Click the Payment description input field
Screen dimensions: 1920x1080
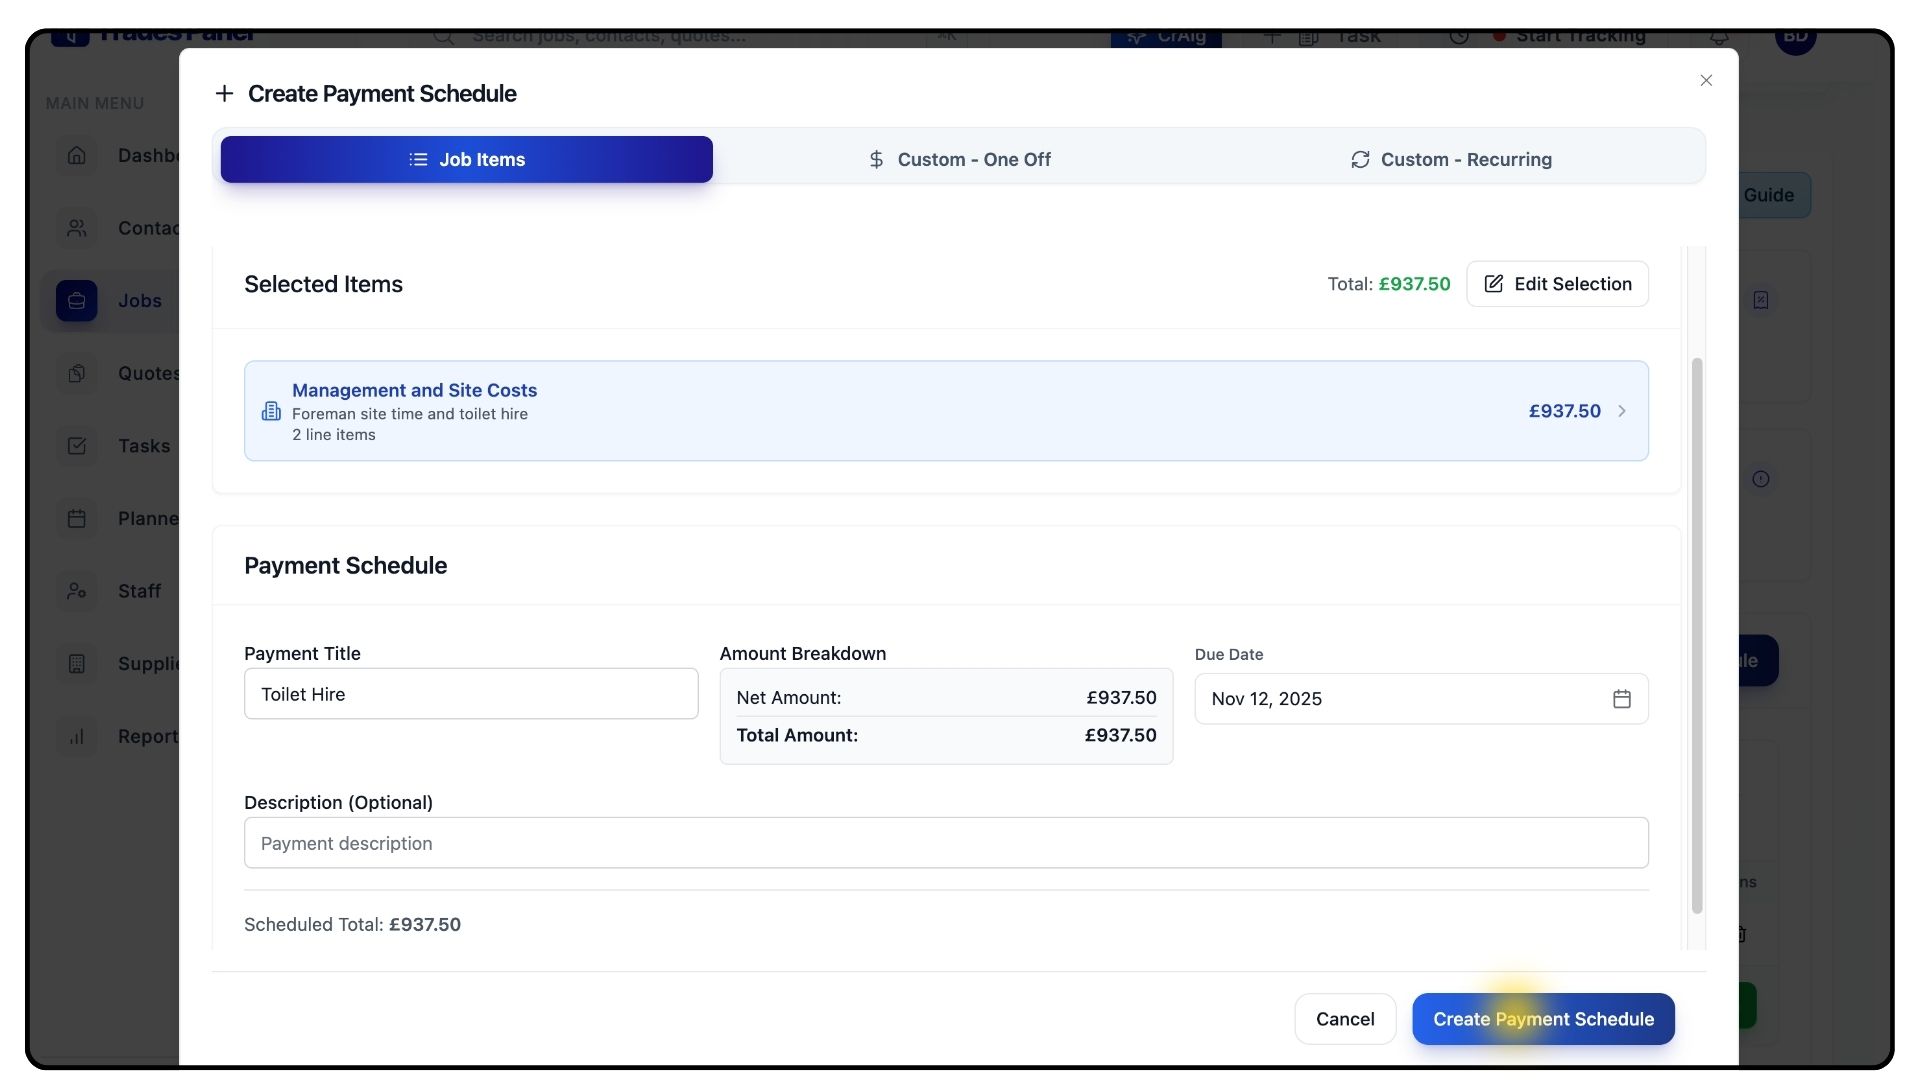(945, 843)
